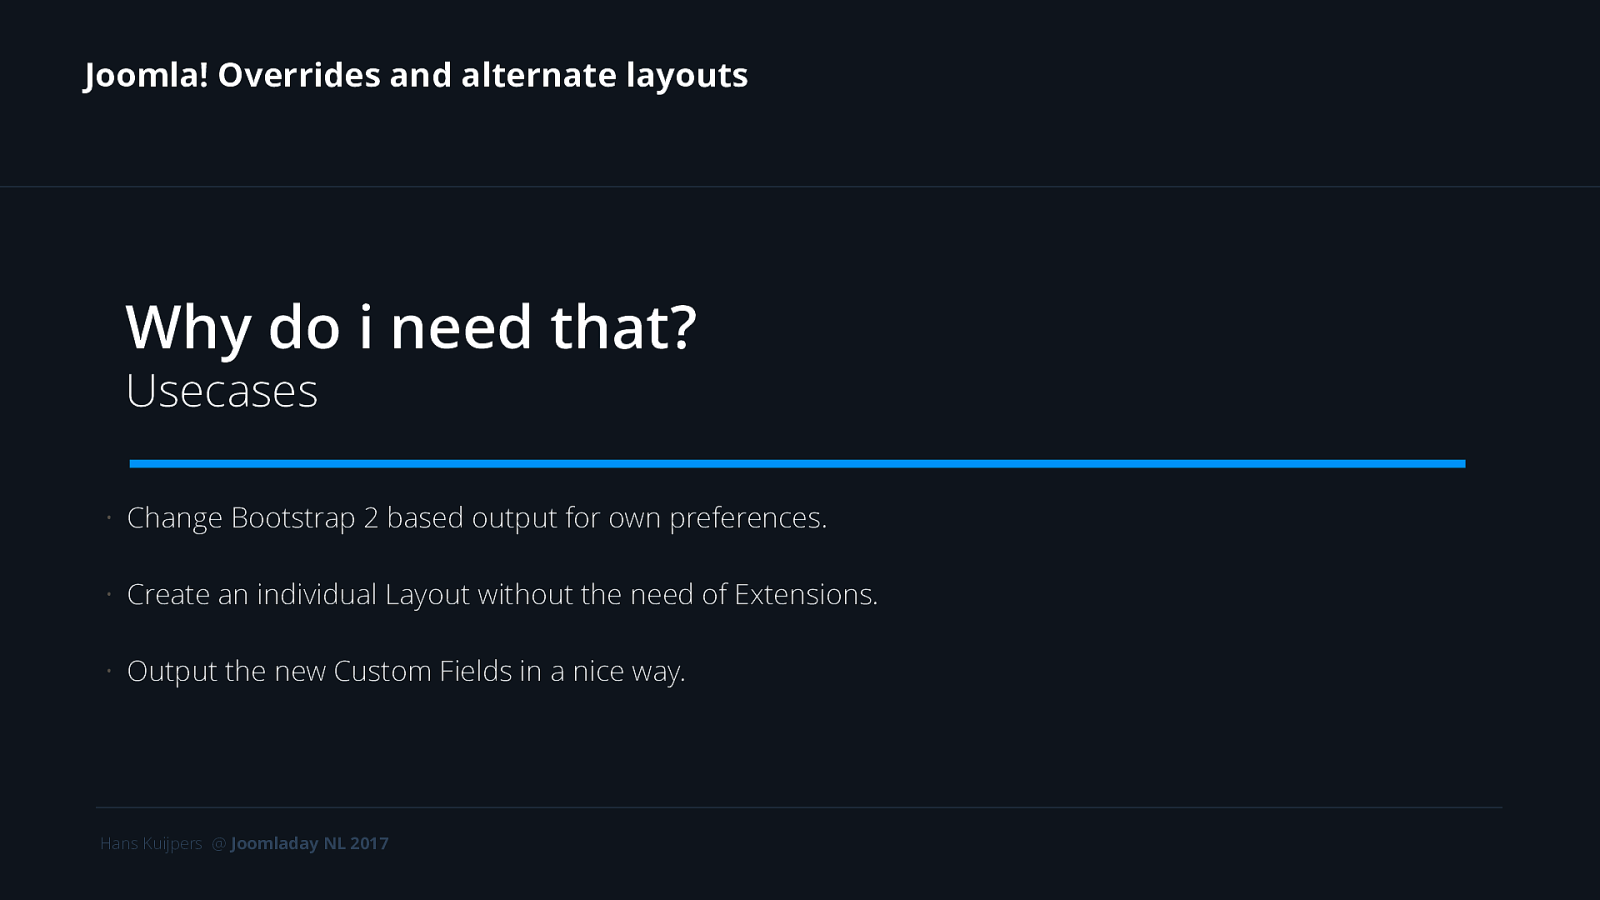Click the word 'Bootstrap' in first bullet

pos(293,518)
